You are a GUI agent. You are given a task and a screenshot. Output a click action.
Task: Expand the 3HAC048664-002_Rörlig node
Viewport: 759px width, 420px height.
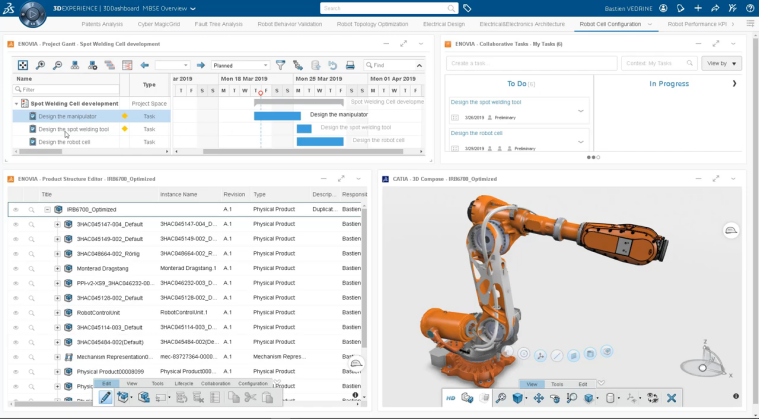57,254
